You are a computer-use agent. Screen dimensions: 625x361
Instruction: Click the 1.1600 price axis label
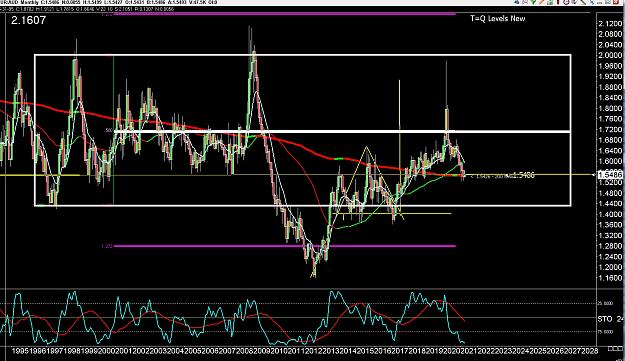(x=610, y=278)
